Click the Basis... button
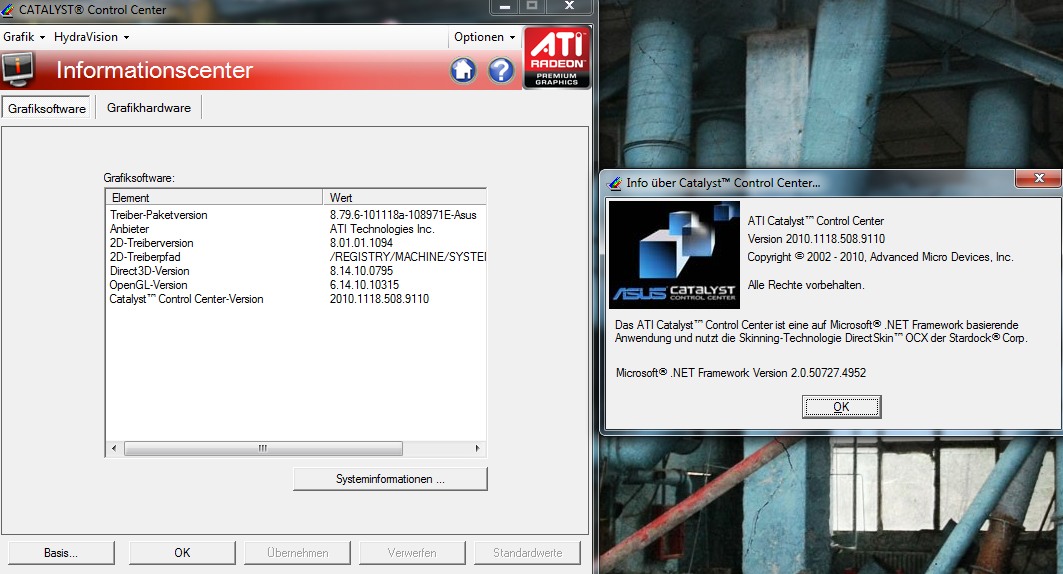 coord(61,552)
